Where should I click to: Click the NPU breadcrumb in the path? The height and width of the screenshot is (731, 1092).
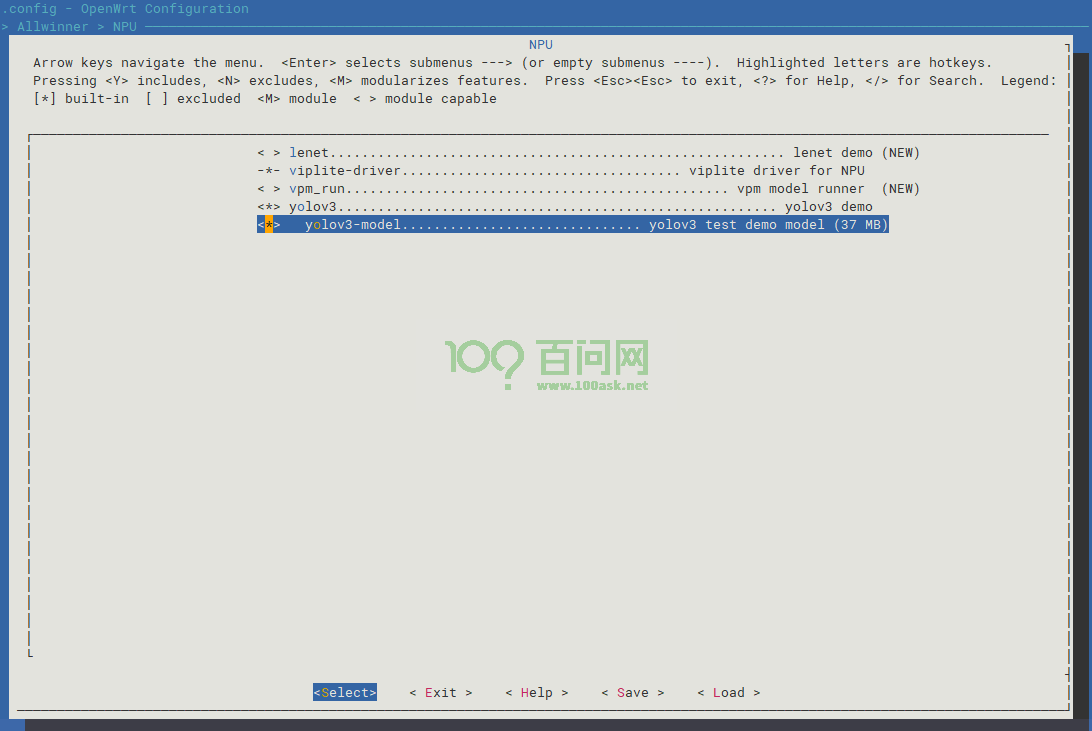(x=125, y=27)
